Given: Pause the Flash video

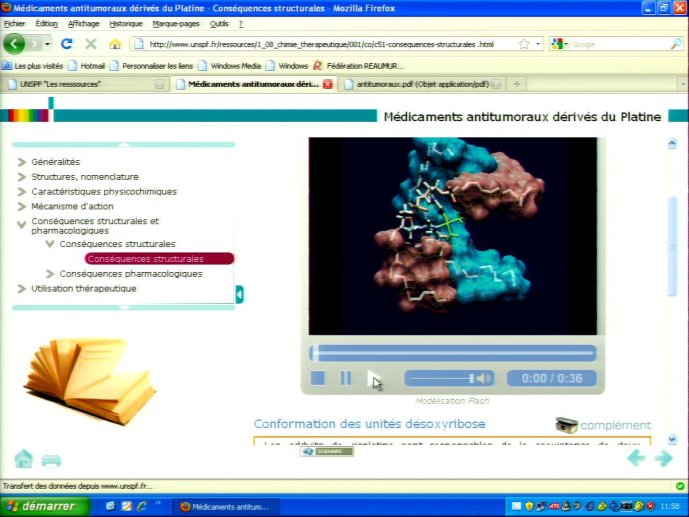Looking at the screenshot, I should 346,378.
